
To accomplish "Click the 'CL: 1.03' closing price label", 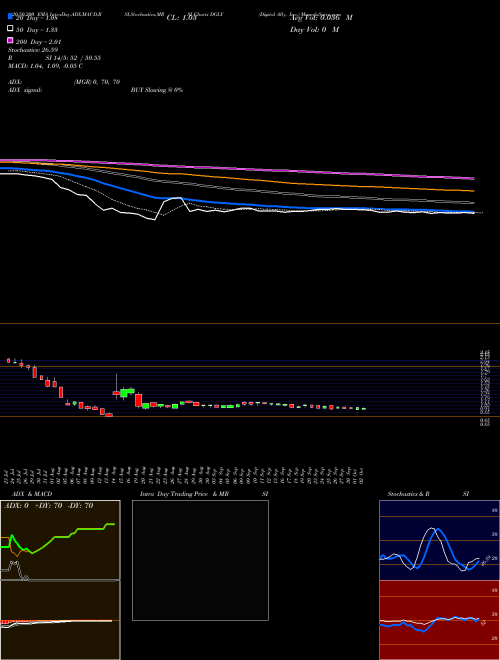I will [181, 18].
